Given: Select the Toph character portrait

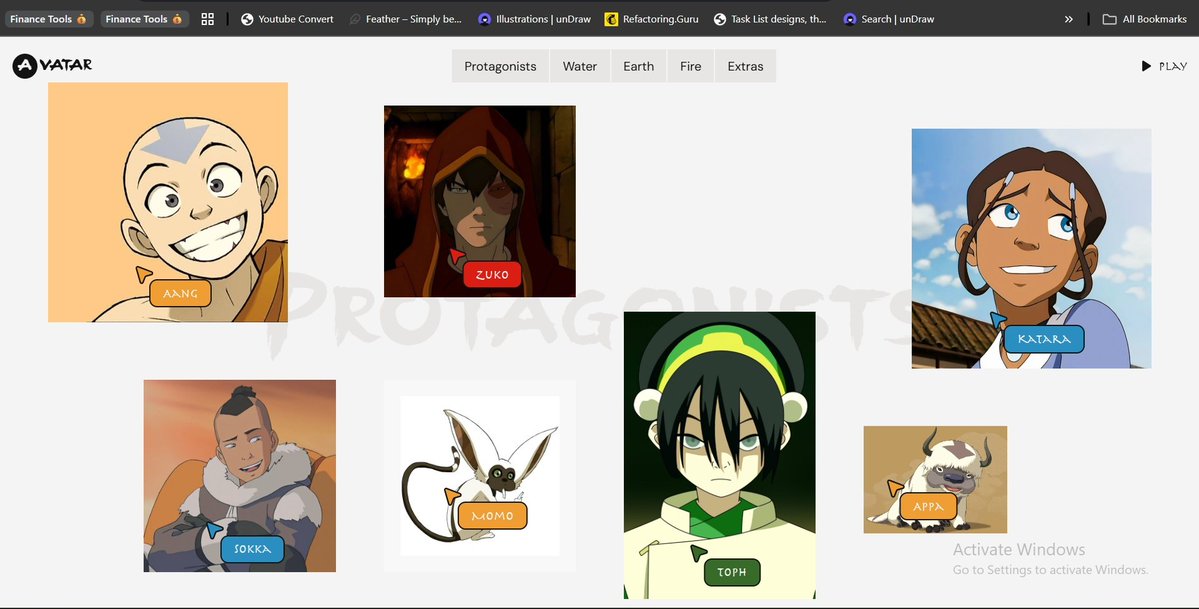Looking at the screenshot, I should coord(720,455).
